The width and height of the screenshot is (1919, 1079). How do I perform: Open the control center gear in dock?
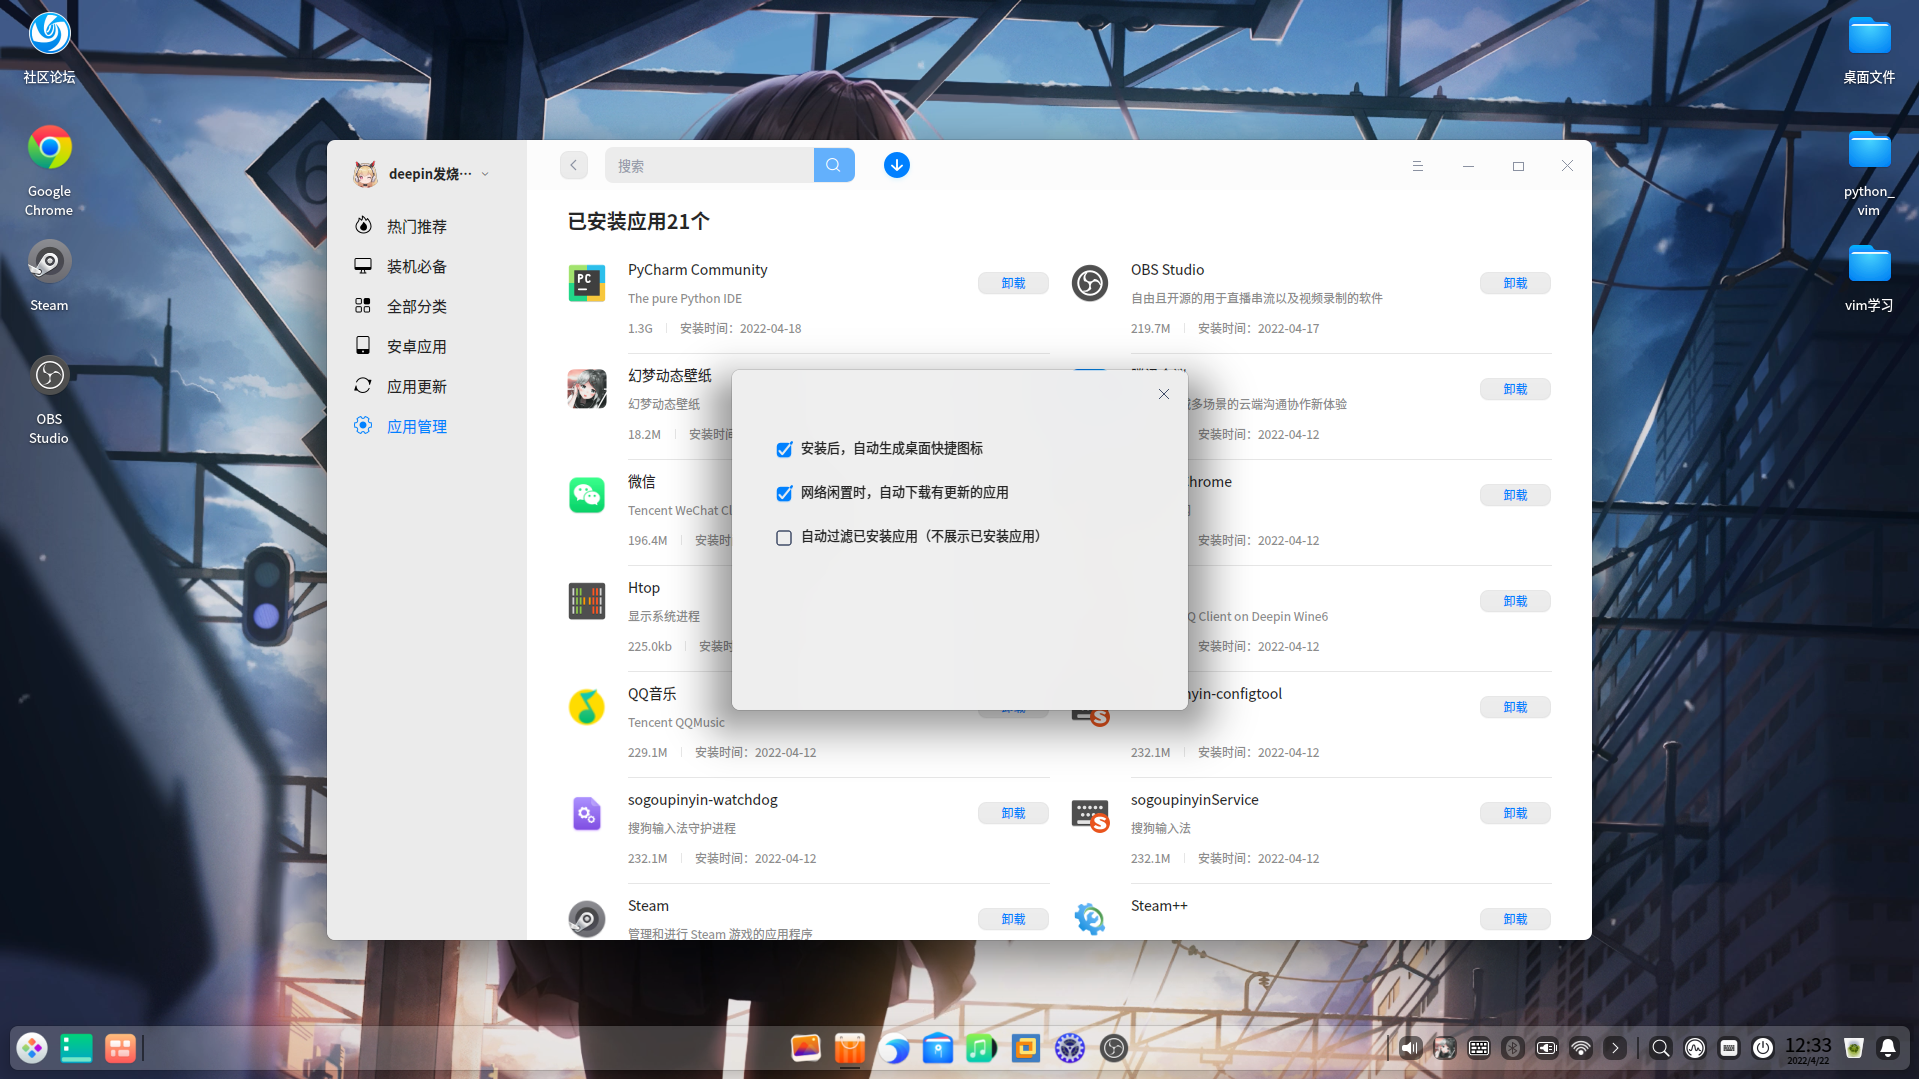tap(1070, 1048)
